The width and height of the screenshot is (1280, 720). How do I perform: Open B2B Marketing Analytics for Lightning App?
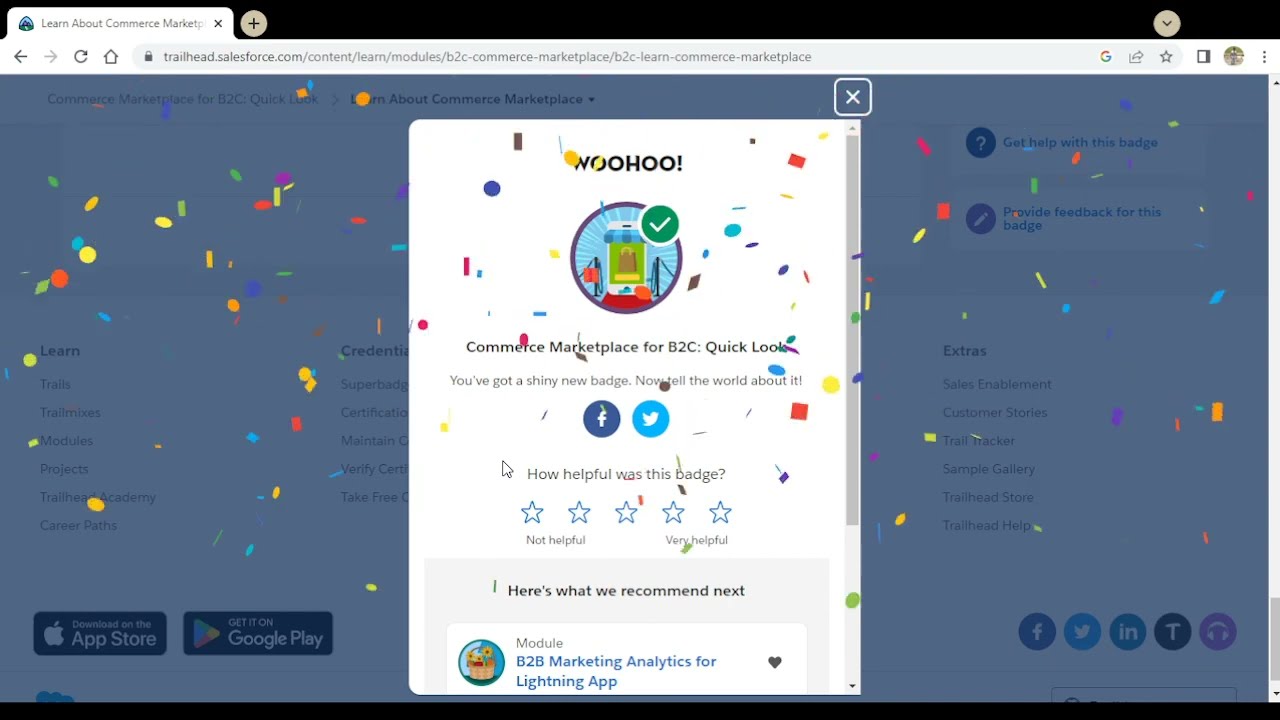616,671
